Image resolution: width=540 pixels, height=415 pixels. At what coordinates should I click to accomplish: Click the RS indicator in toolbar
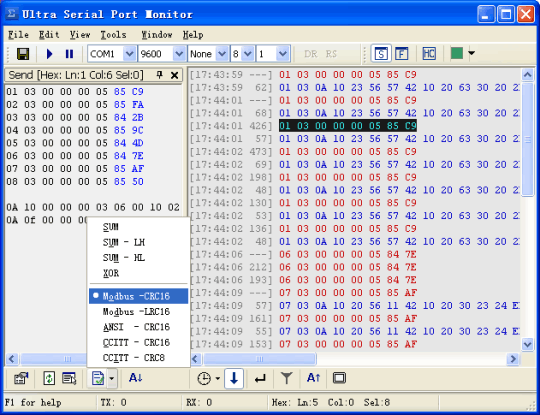(331, 54)
